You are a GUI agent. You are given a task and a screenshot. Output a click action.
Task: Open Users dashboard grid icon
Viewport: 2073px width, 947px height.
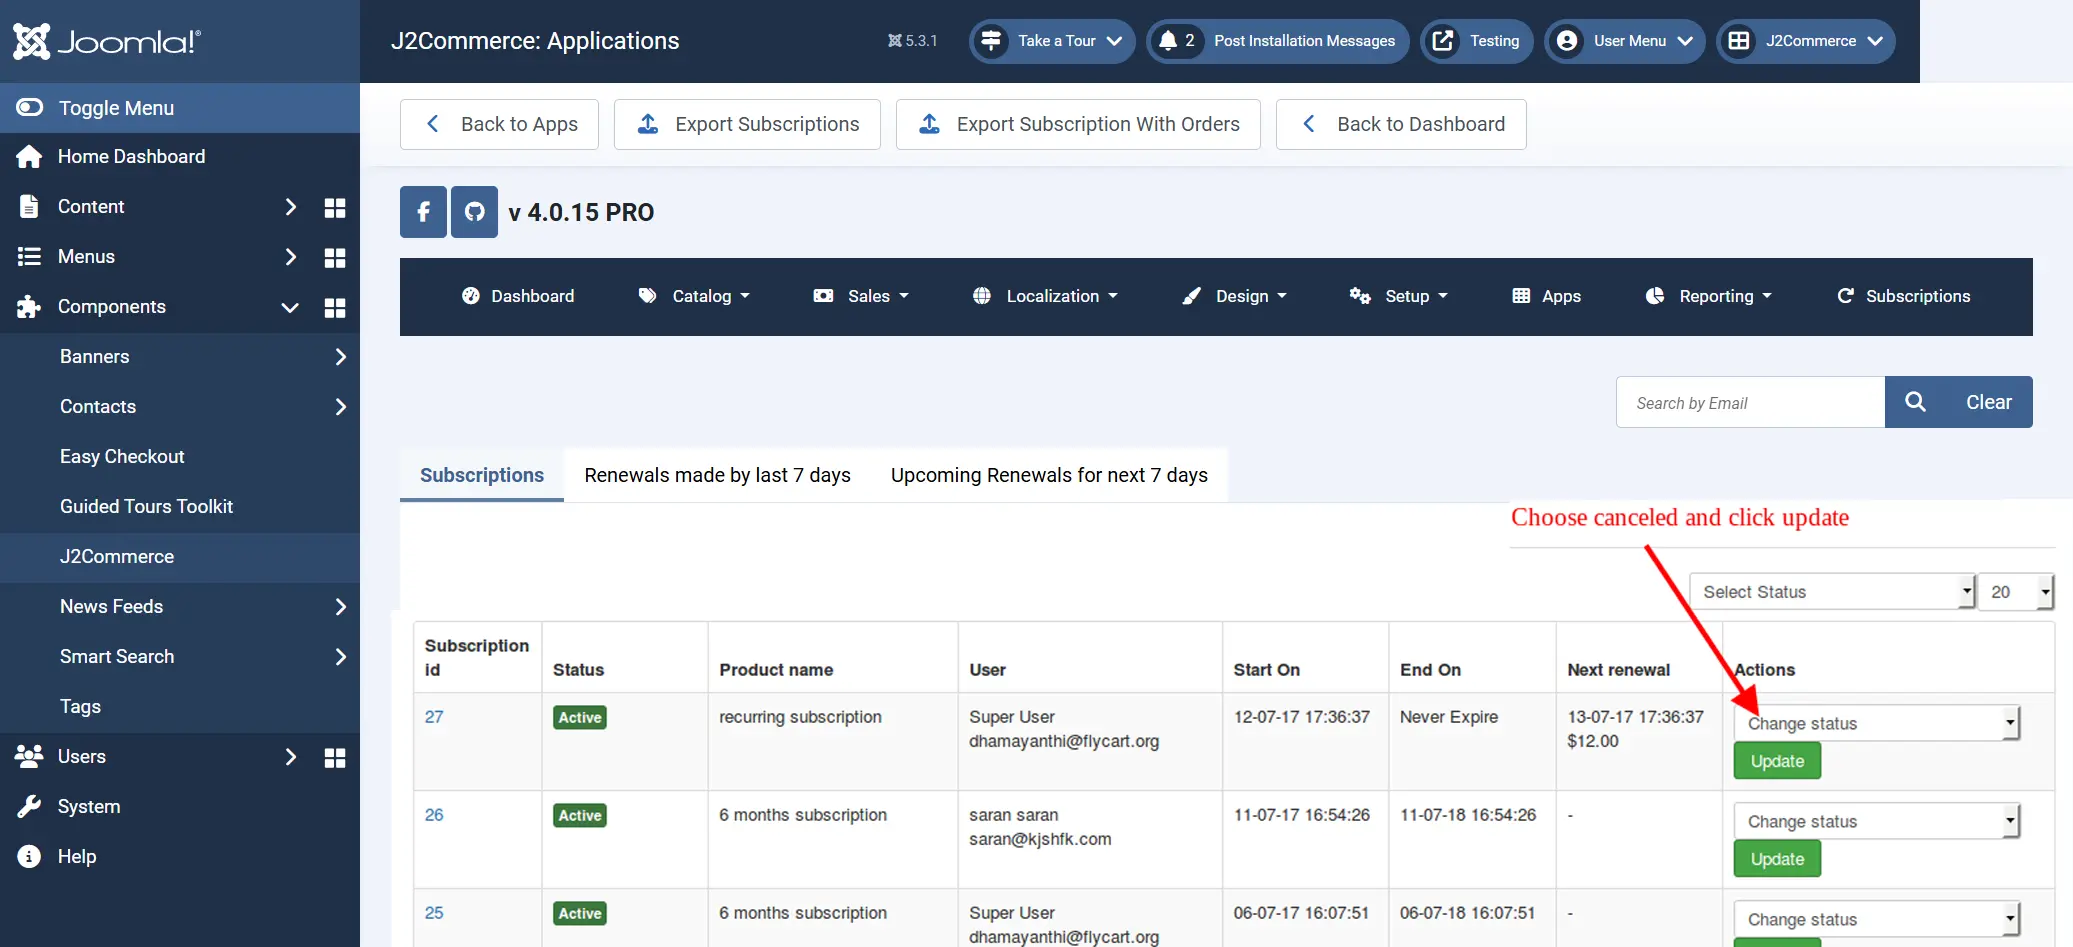pyautogui.click(x=335, y=757)
